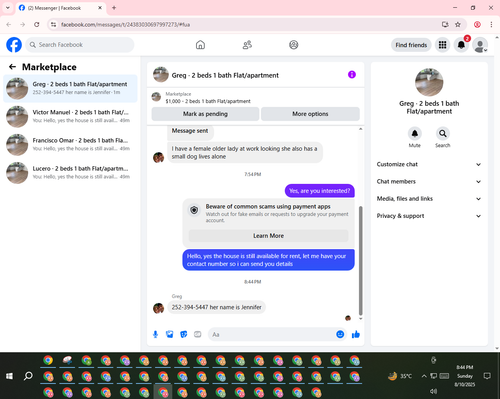Open Windows Start button
Viewport: 500px width, 399px height.
click(x=9, y=376)
